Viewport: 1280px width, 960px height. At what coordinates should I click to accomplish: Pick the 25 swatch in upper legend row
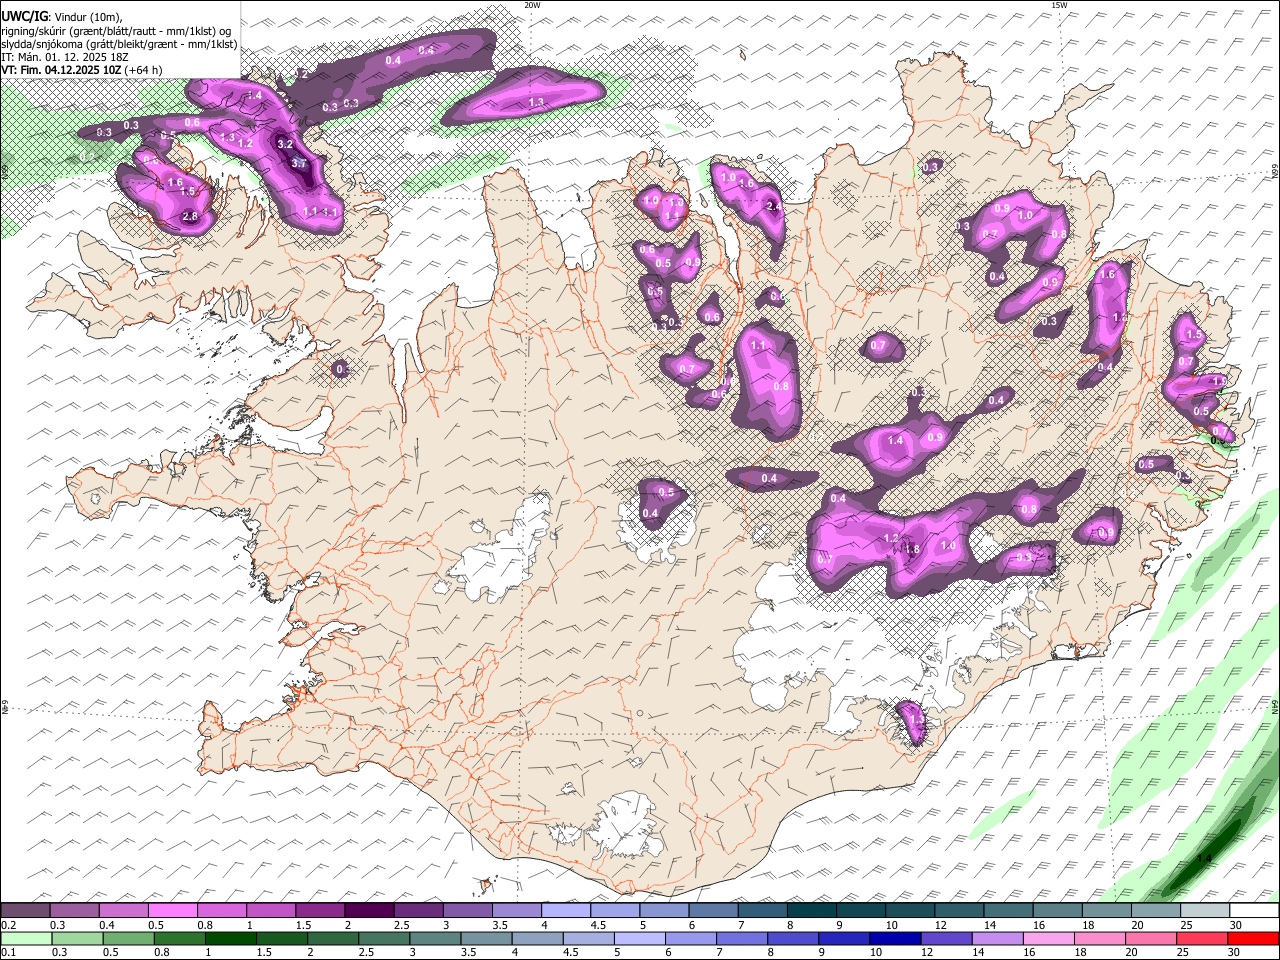pyautogui.click(x=1205, y=910)
